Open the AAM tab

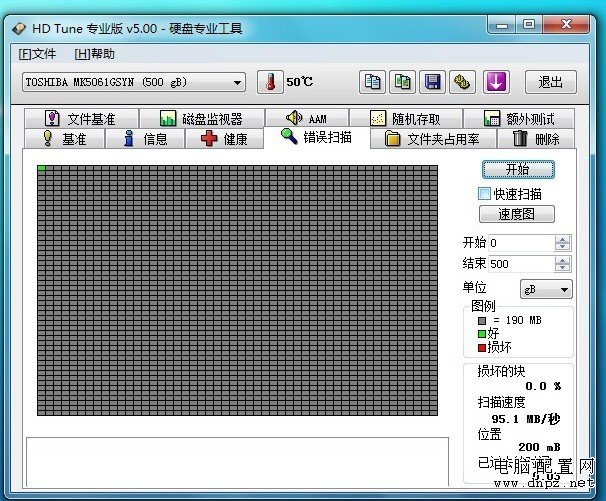(307, 118)
